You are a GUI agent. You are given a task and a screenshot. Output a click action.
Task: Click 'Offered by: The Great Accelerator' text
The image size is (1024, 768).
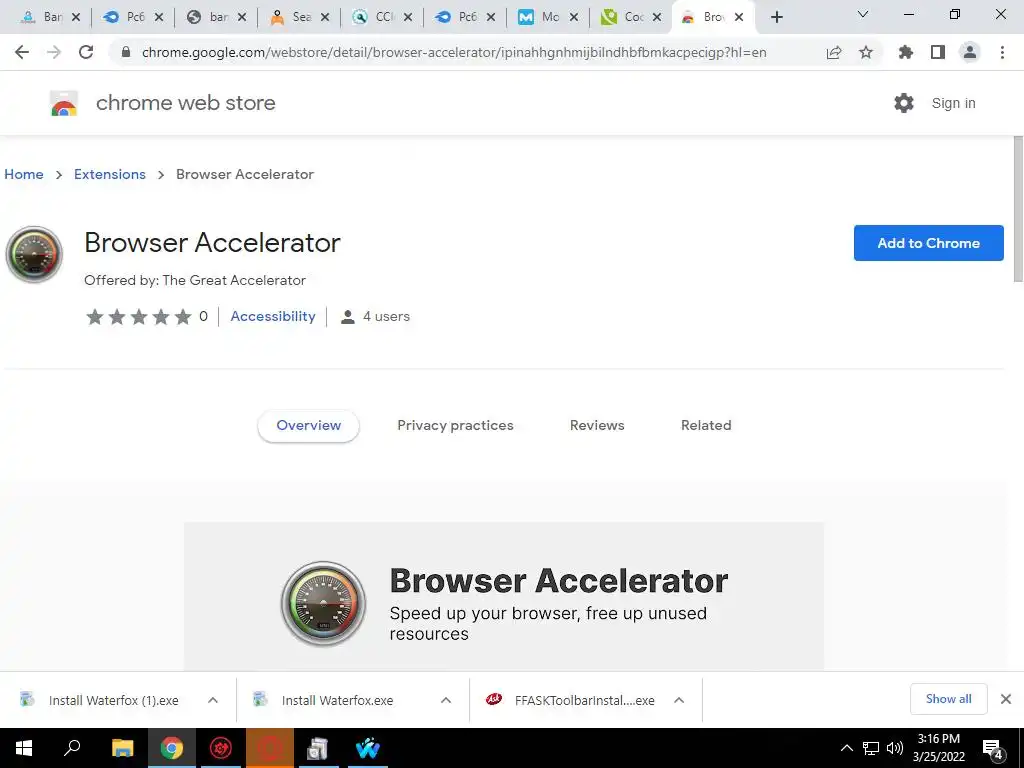(x=195, y=281)
